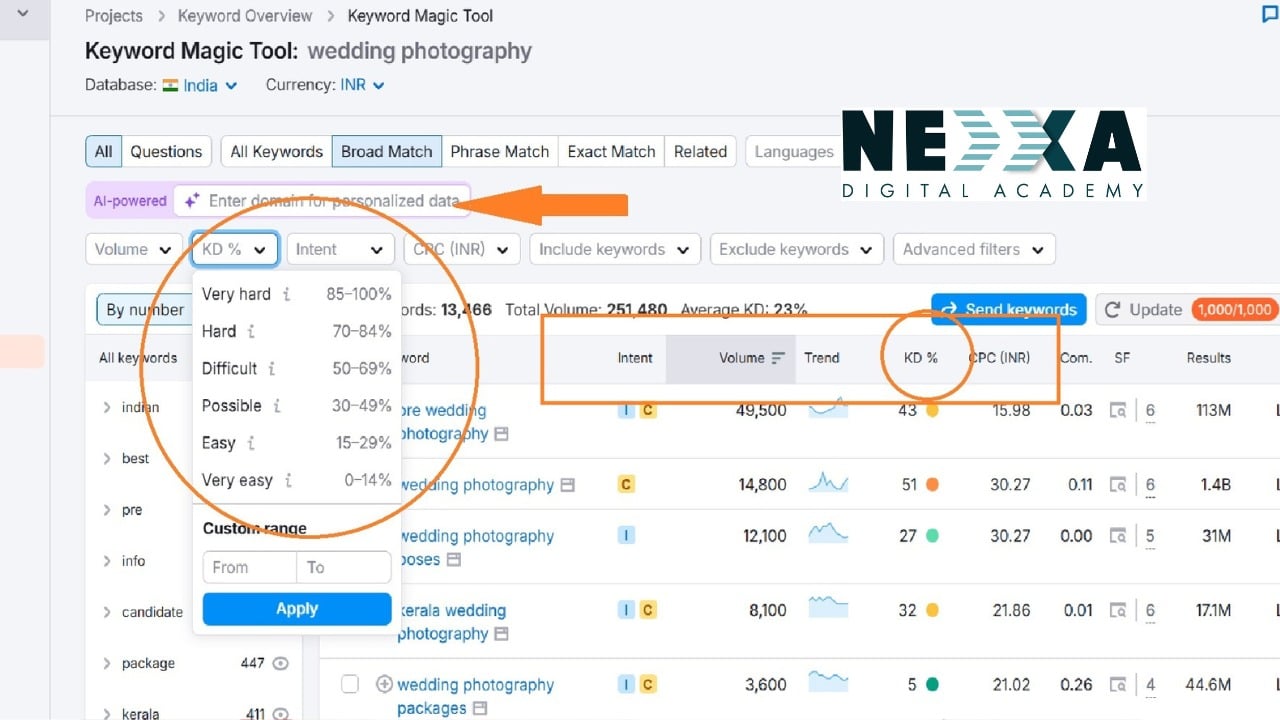
Task: Click From custom range field
Action: (250, 567)
